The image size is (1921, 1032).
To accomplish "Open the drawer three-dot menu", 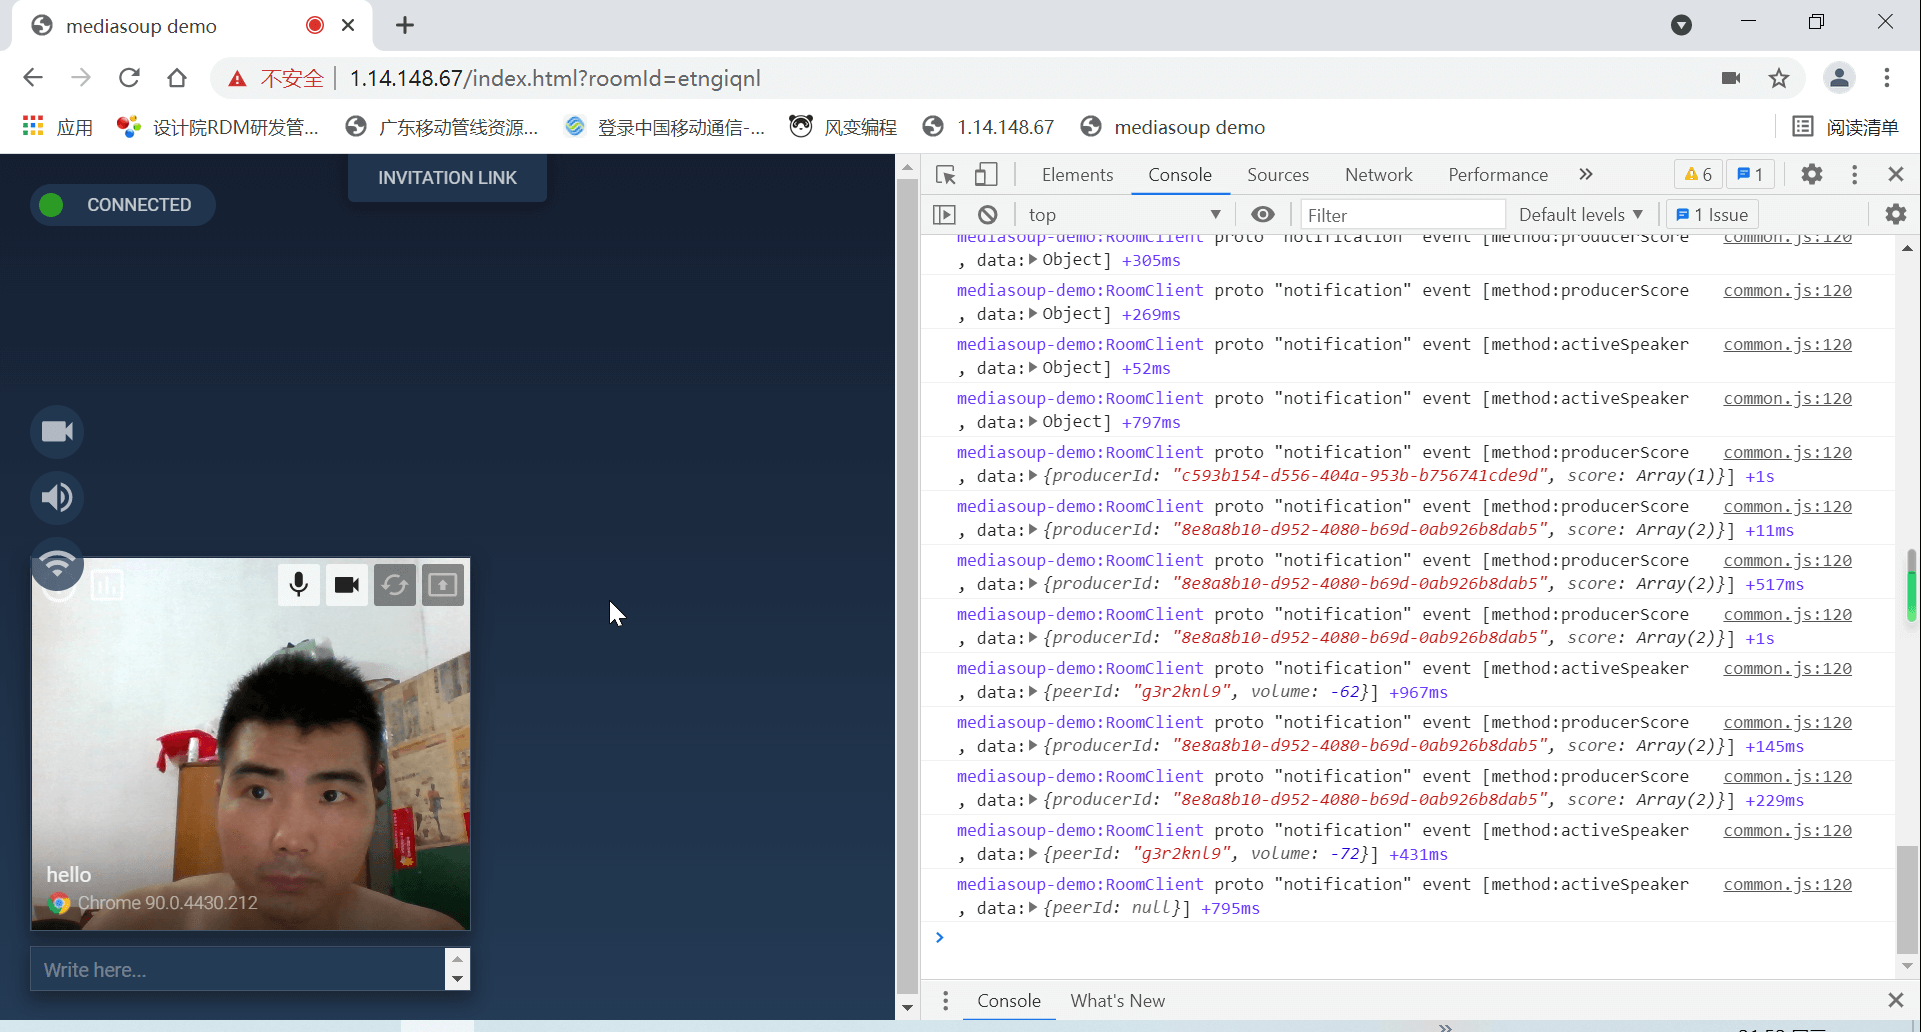I will [x=945, y=1001].
